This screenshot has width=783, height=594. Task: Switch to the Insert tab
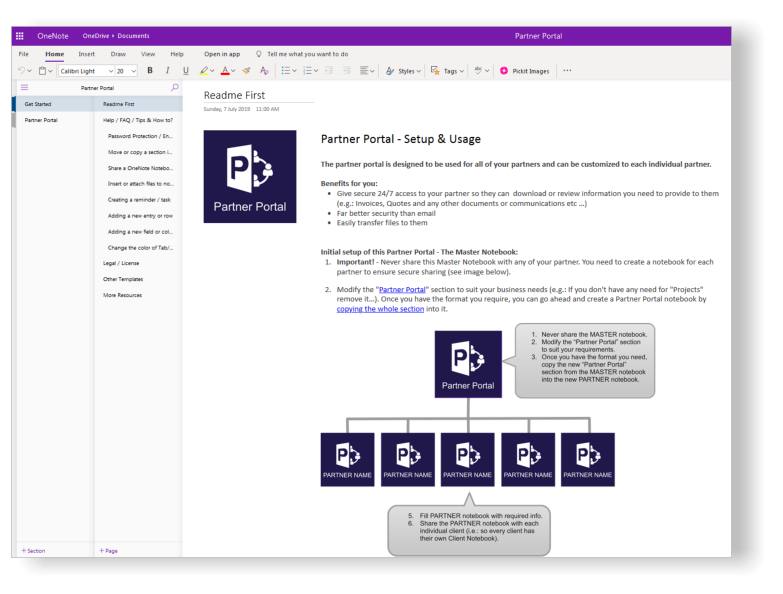click(x=86, y=54)
